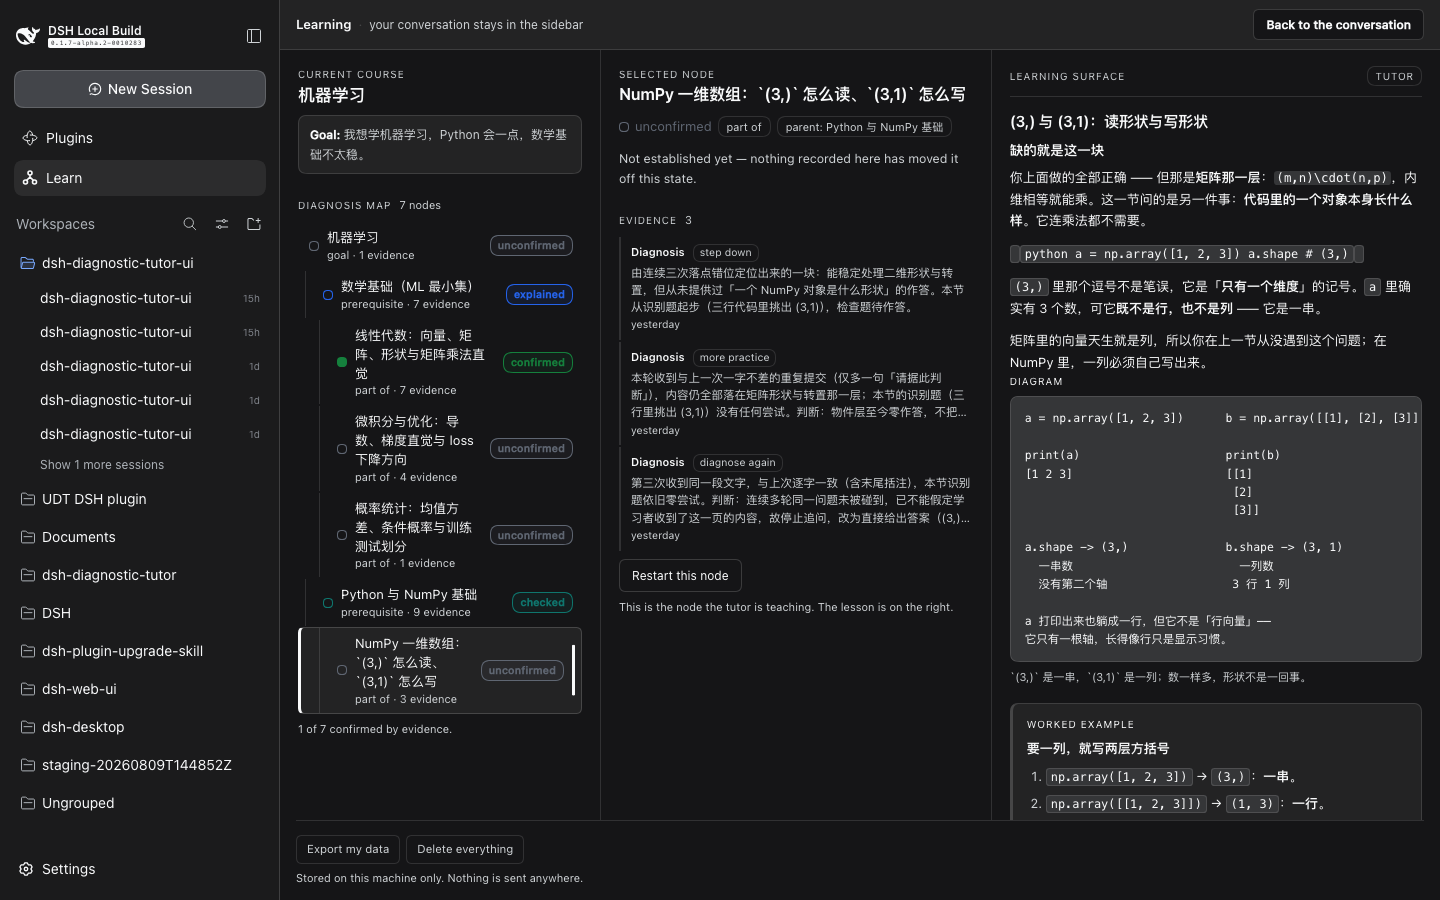
Task: Open the DSH workspace folder
Action: (x=140, y=613)
